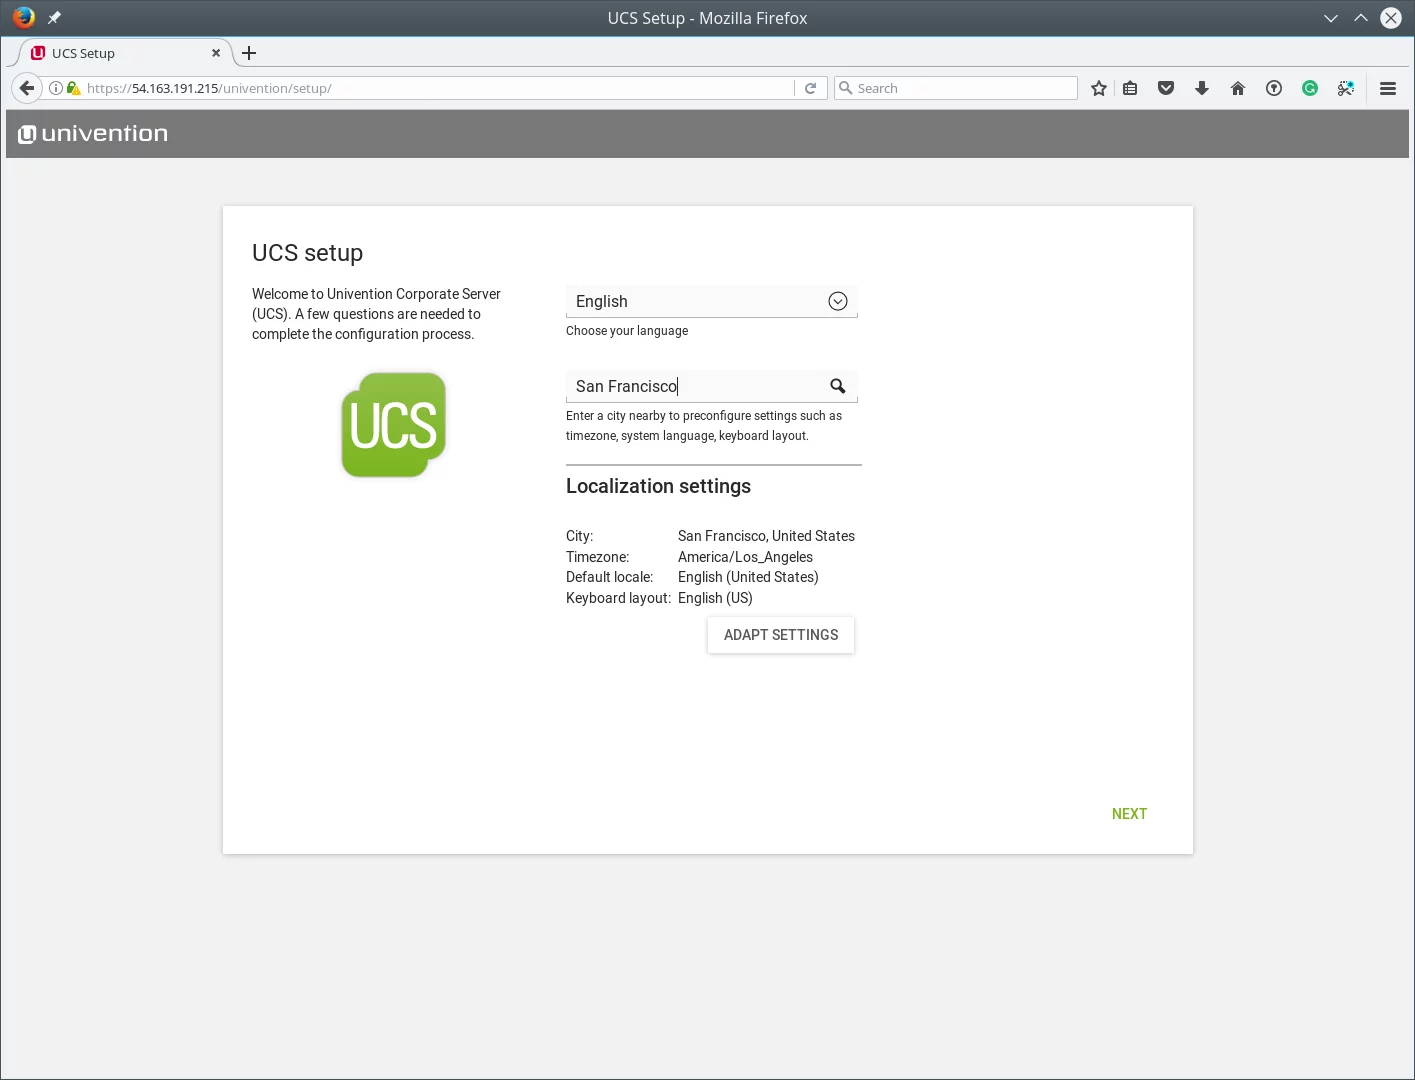This screenshot has height=1080, width=1415.
Task: Click the pin icon in the title bar
Action: (54, 17)
